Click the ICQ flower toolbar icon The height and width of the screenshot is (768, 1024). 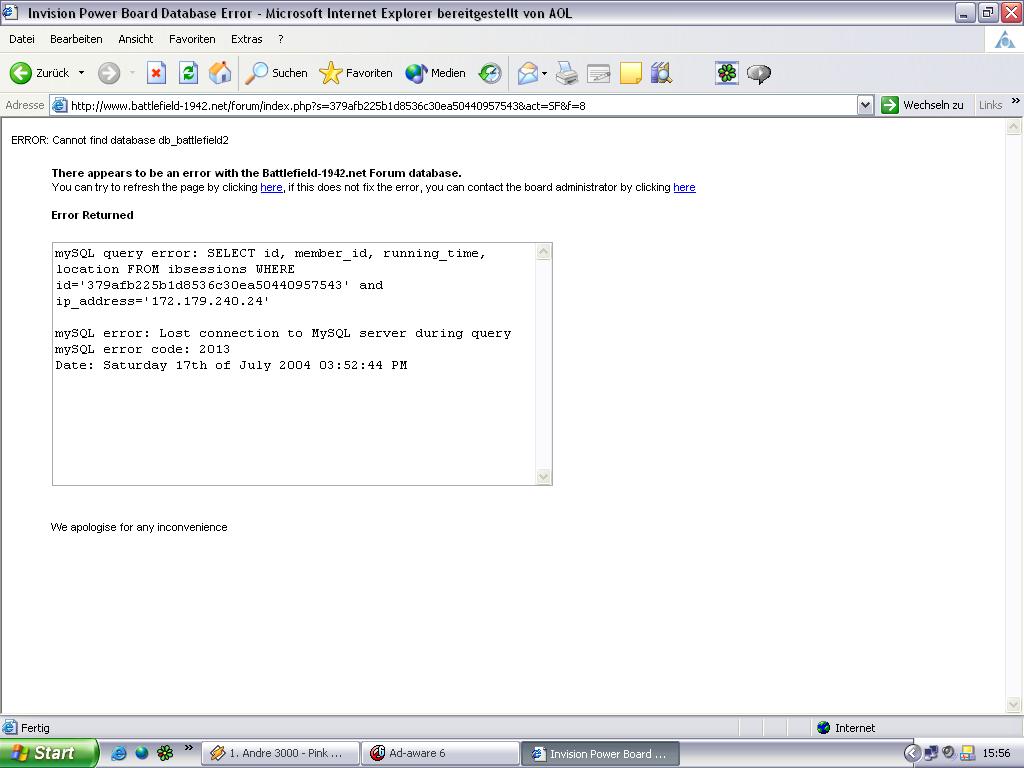727,73
